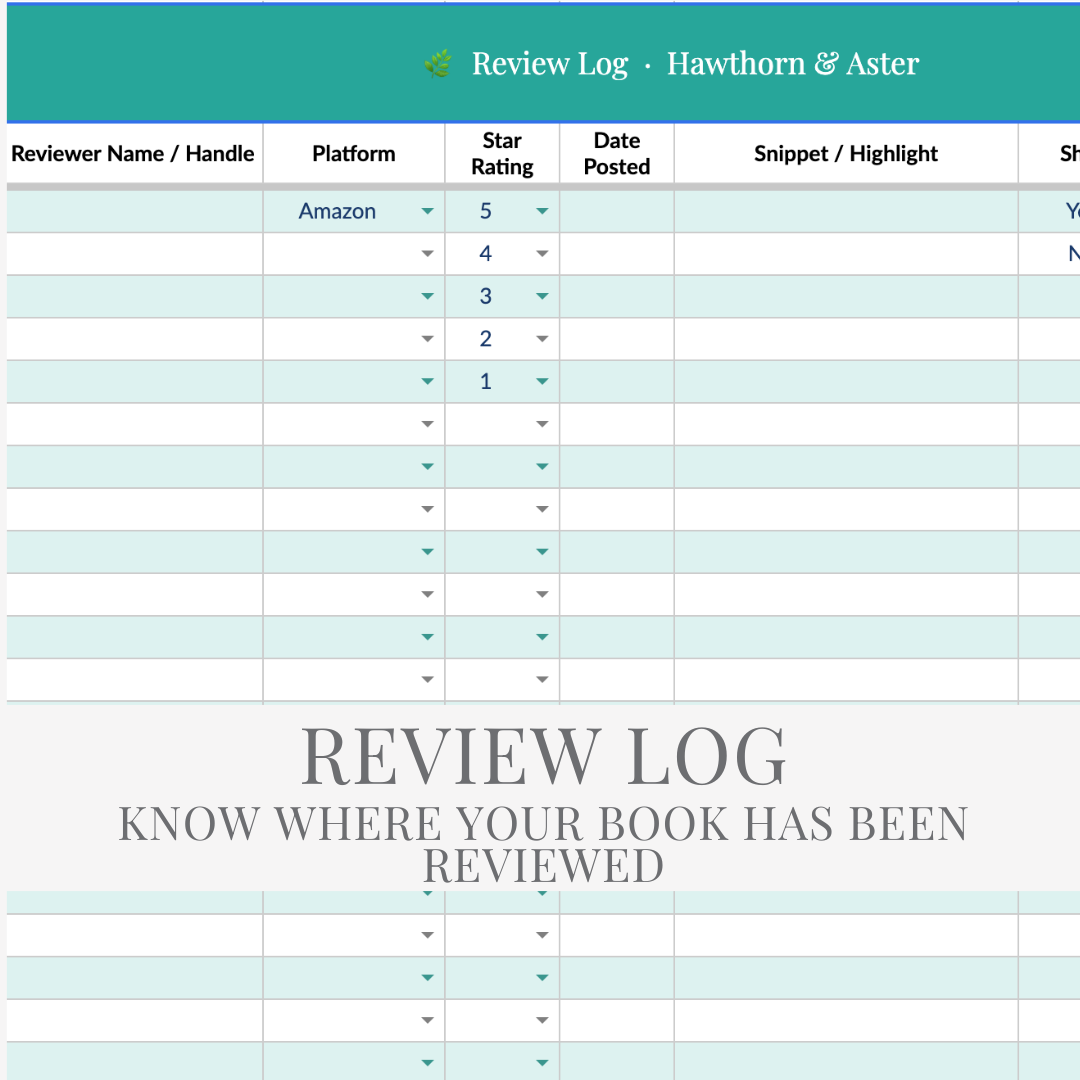Click reviewer name cell in Amazon row

tap(134, 211)
